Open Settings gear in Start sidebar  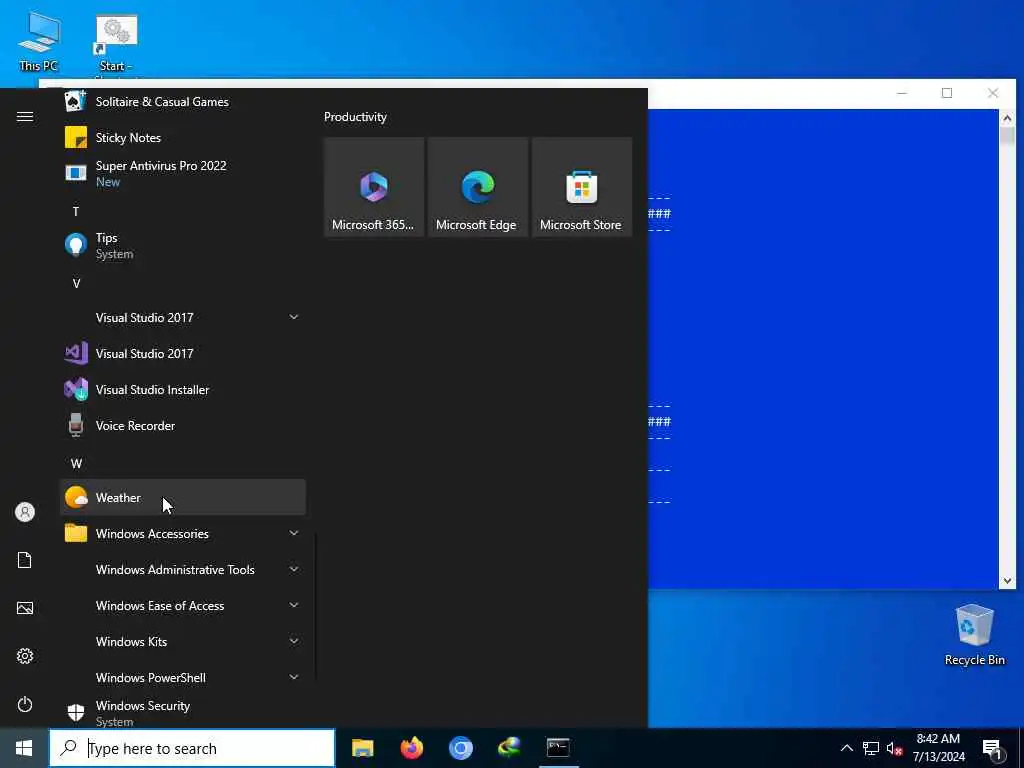(x=25, y=656)
